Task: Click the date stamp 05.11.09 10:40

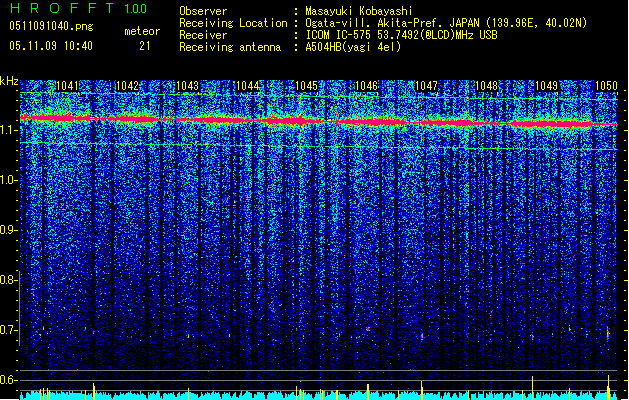Action: [x=51, y=46]
